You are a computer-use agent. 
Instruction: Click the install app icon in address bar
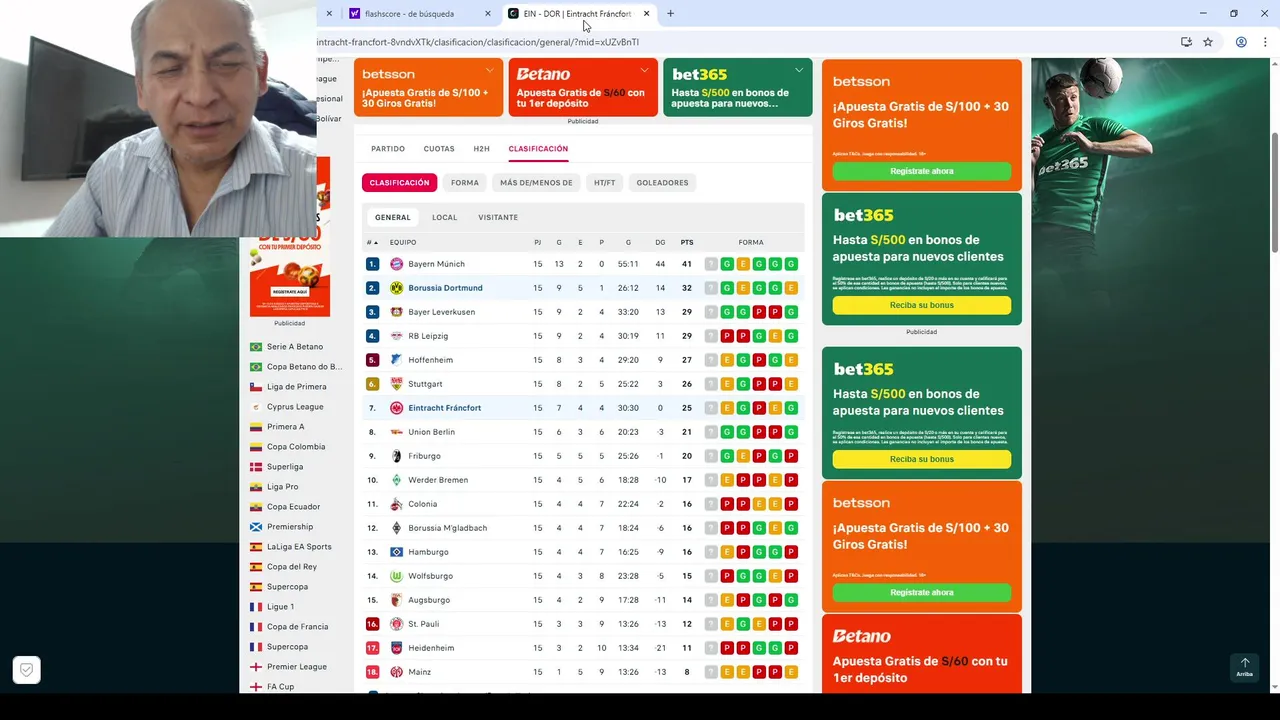pos(1186,42)
